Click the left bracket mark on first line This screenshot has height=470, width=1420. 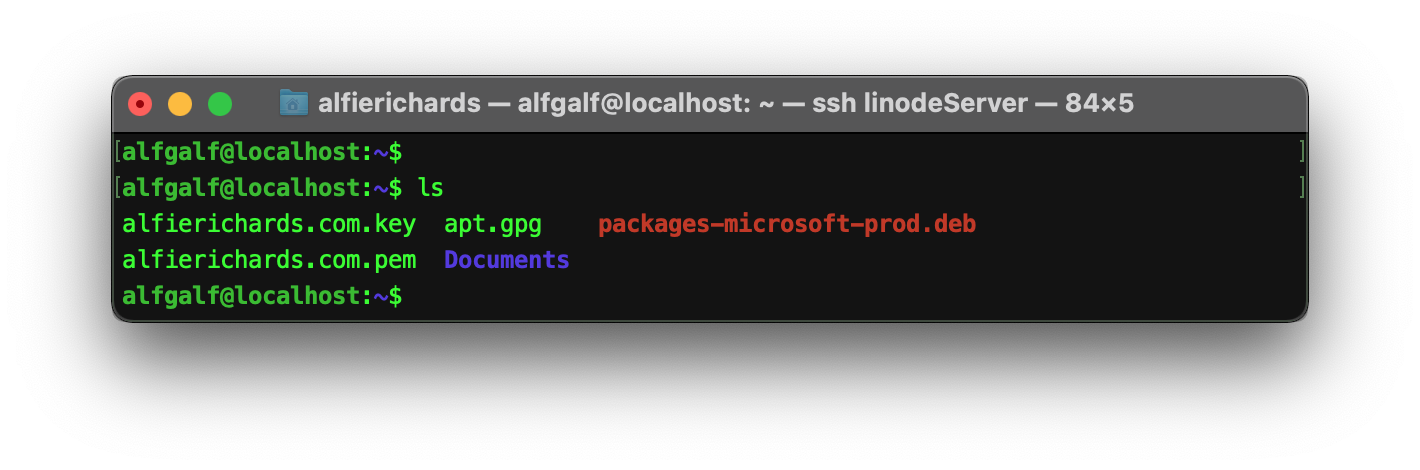118,152
